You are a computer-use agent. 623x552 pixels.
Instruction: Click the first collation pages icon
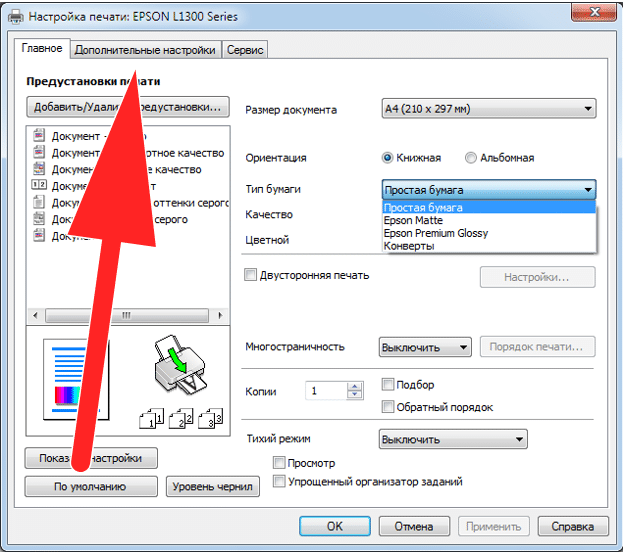(151, 418)
